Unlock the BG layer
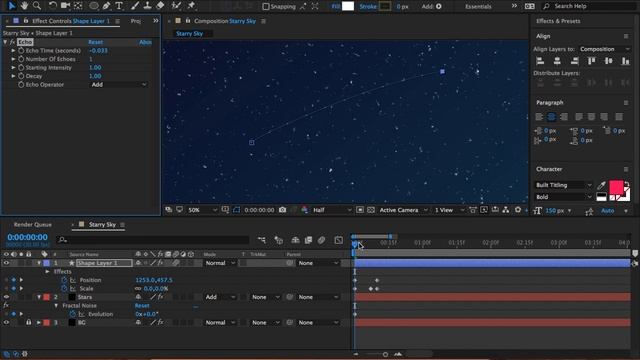 coord(29,322)
